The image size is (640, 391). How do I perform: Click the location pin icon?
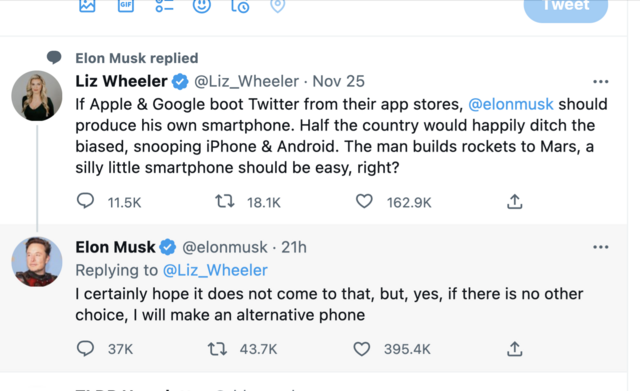coord(278,5)
